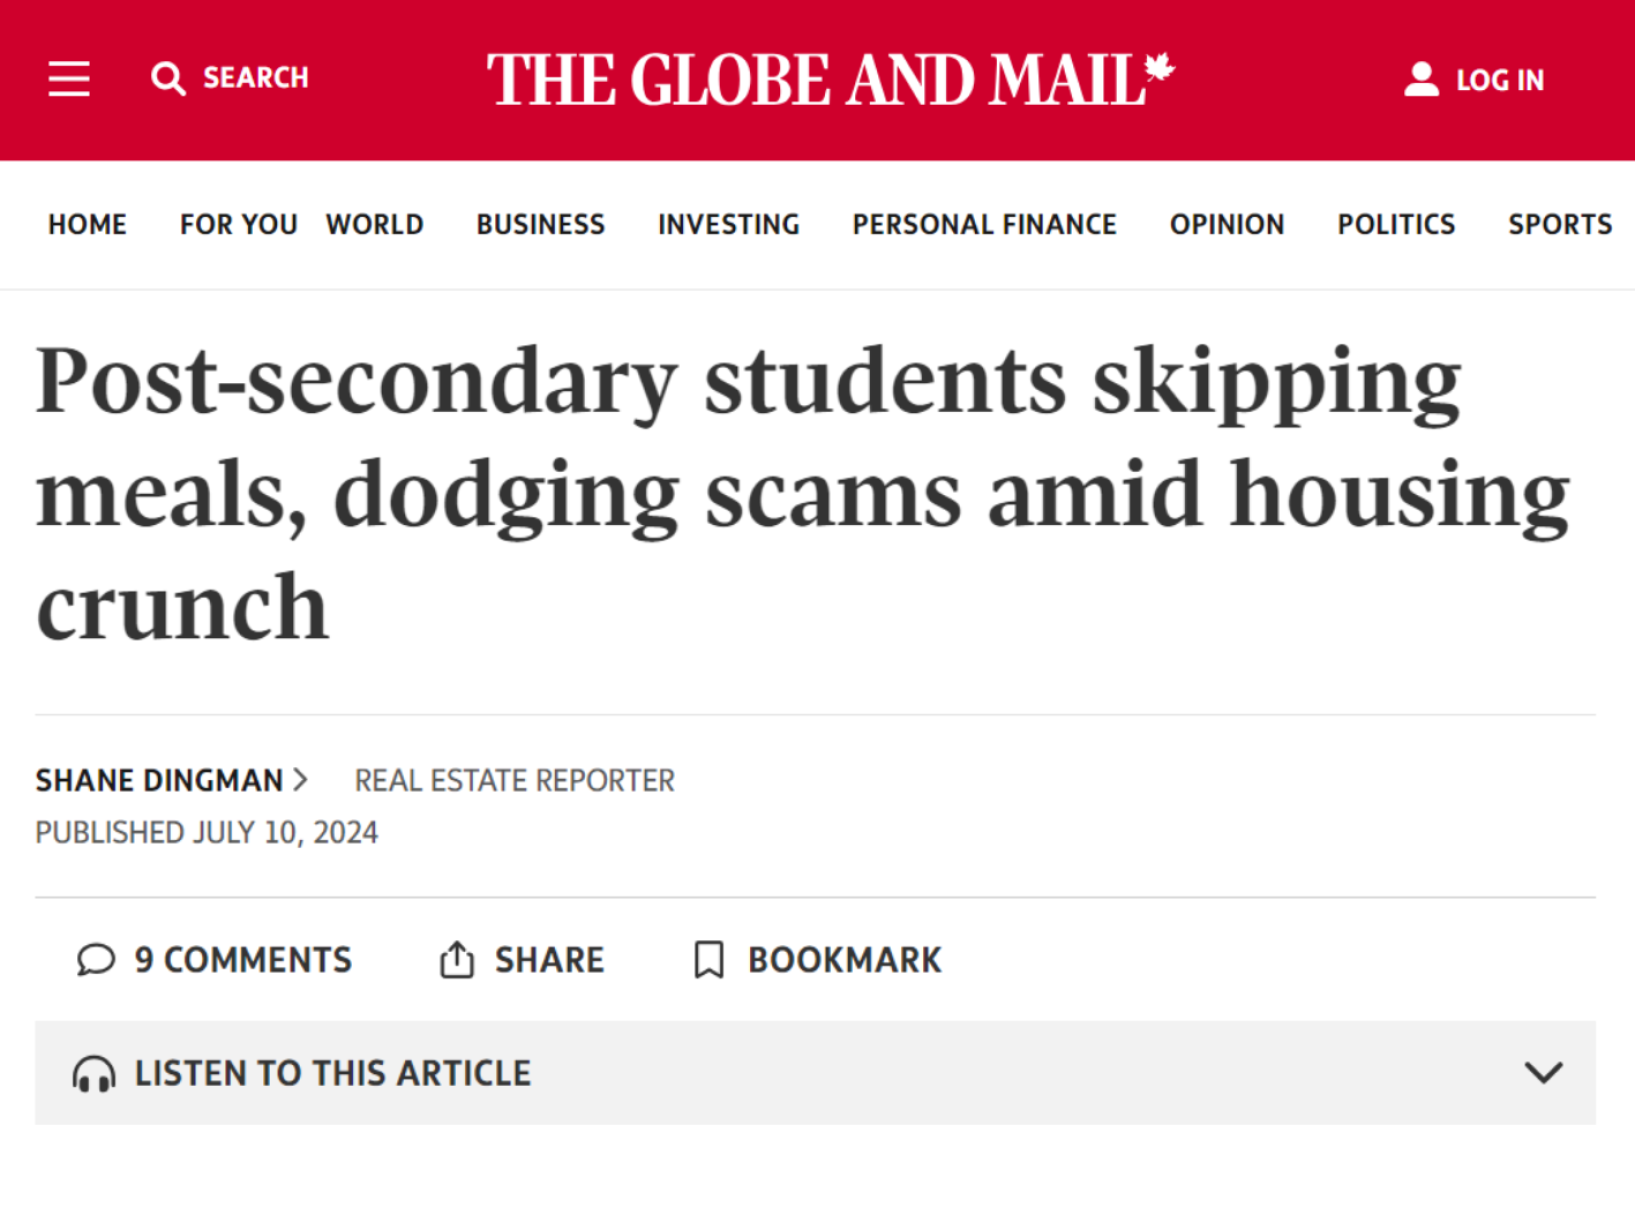
Task: Expand the Listen to this article chevron
Action: pos(1543,1073)
